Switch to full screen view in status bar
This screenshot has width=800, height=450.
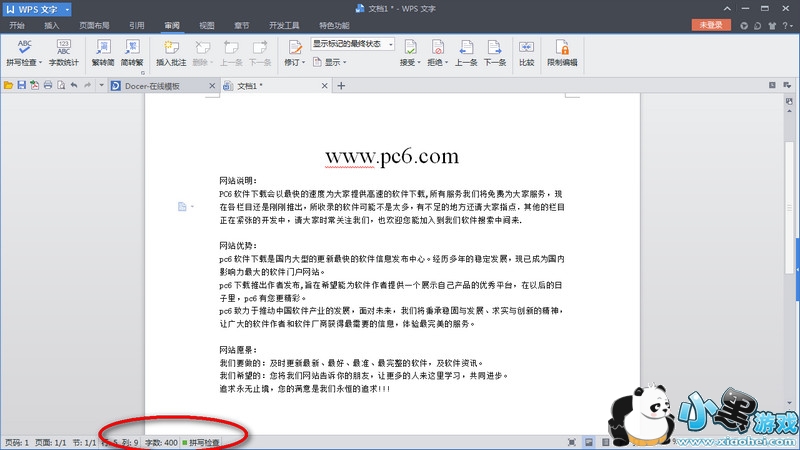tap(572, 442)
